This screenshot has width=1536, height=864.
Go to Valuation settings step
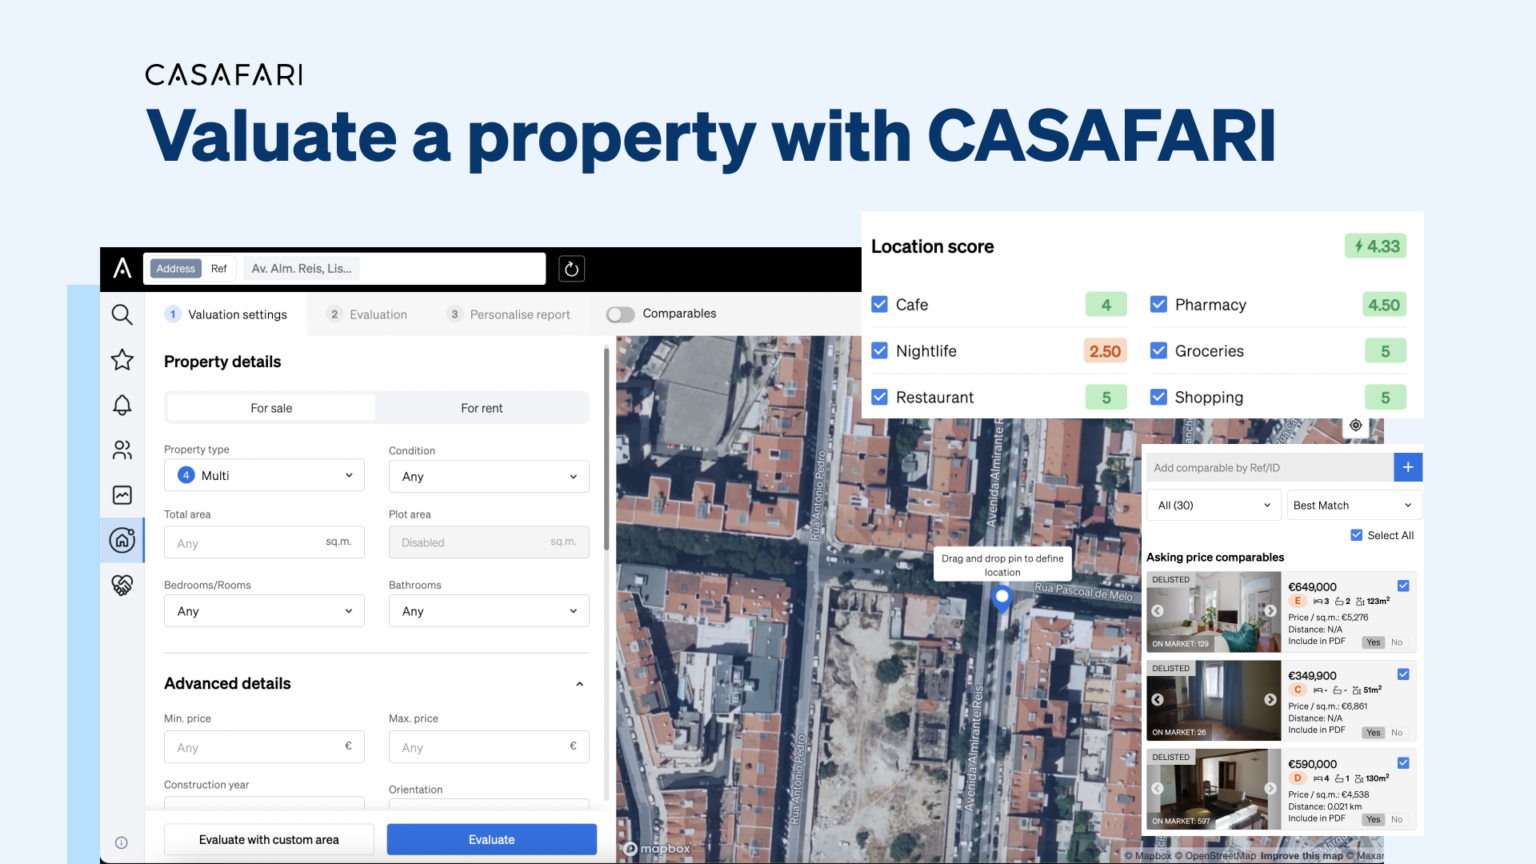[x=227, y=314]
